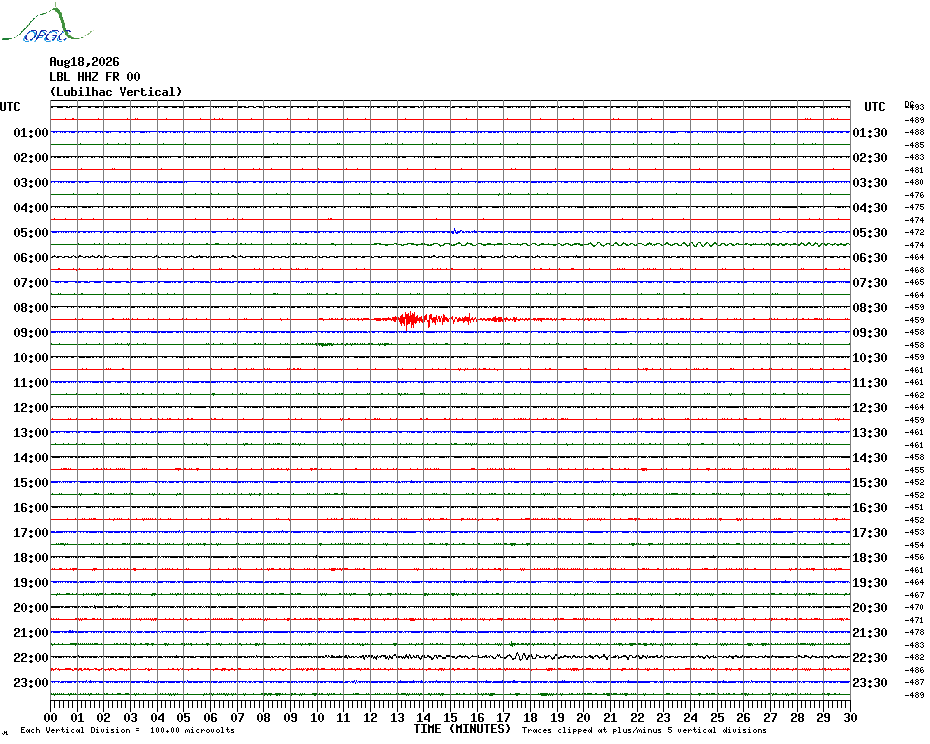The image size is (930, 744).
Task: Click the DC offset value -482
Action: 915,657
